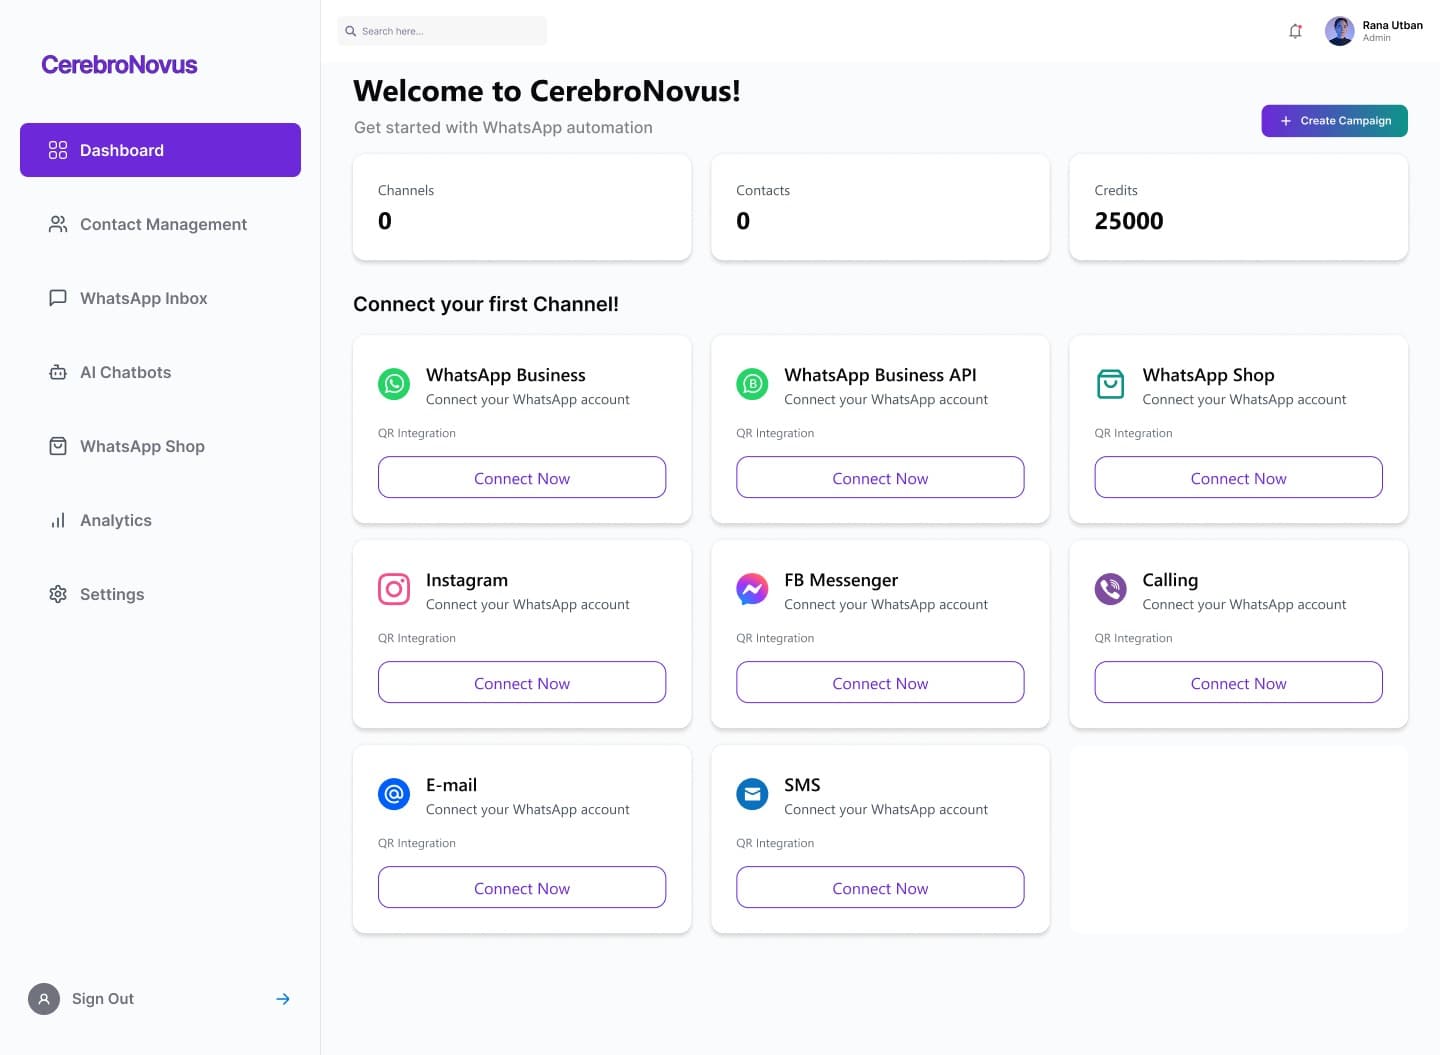
Task: Click the WhatsApp Business green logo icon
Action: pyautogui.click(x=394, y=384)
